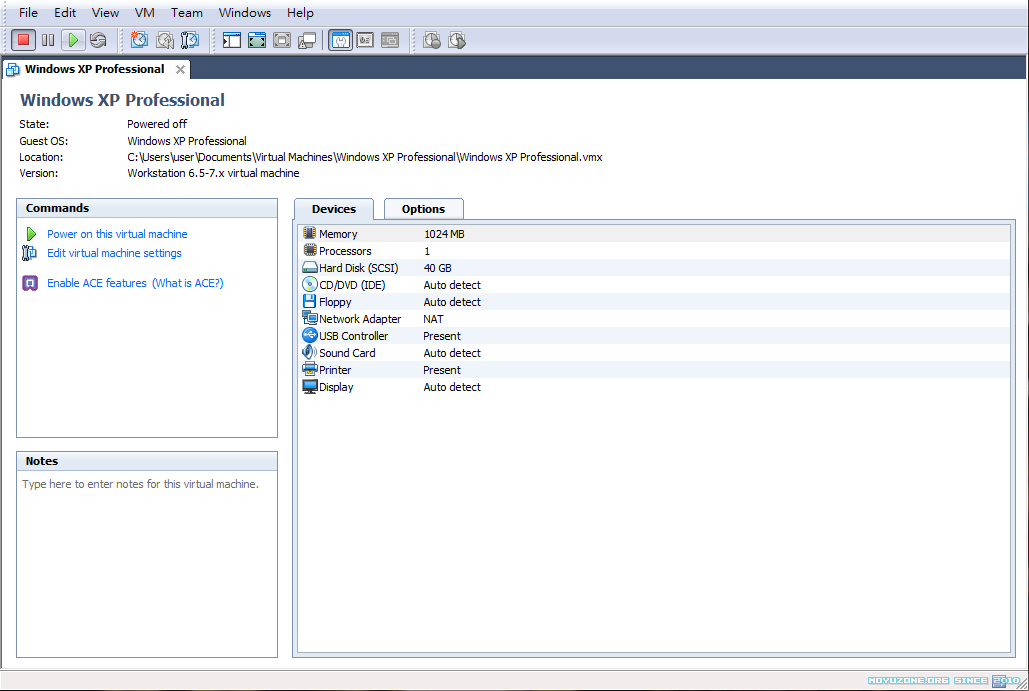Click the red Power Off toolbar button
The image size is (1029, 691).
pos(23,40)
